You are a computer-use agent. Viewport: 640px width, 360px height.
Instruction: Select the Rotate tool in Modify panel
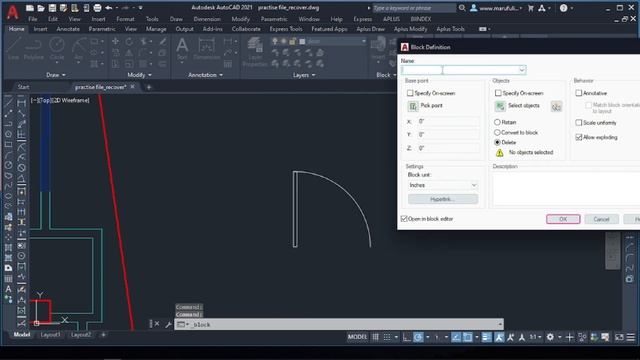click(129, 41)
